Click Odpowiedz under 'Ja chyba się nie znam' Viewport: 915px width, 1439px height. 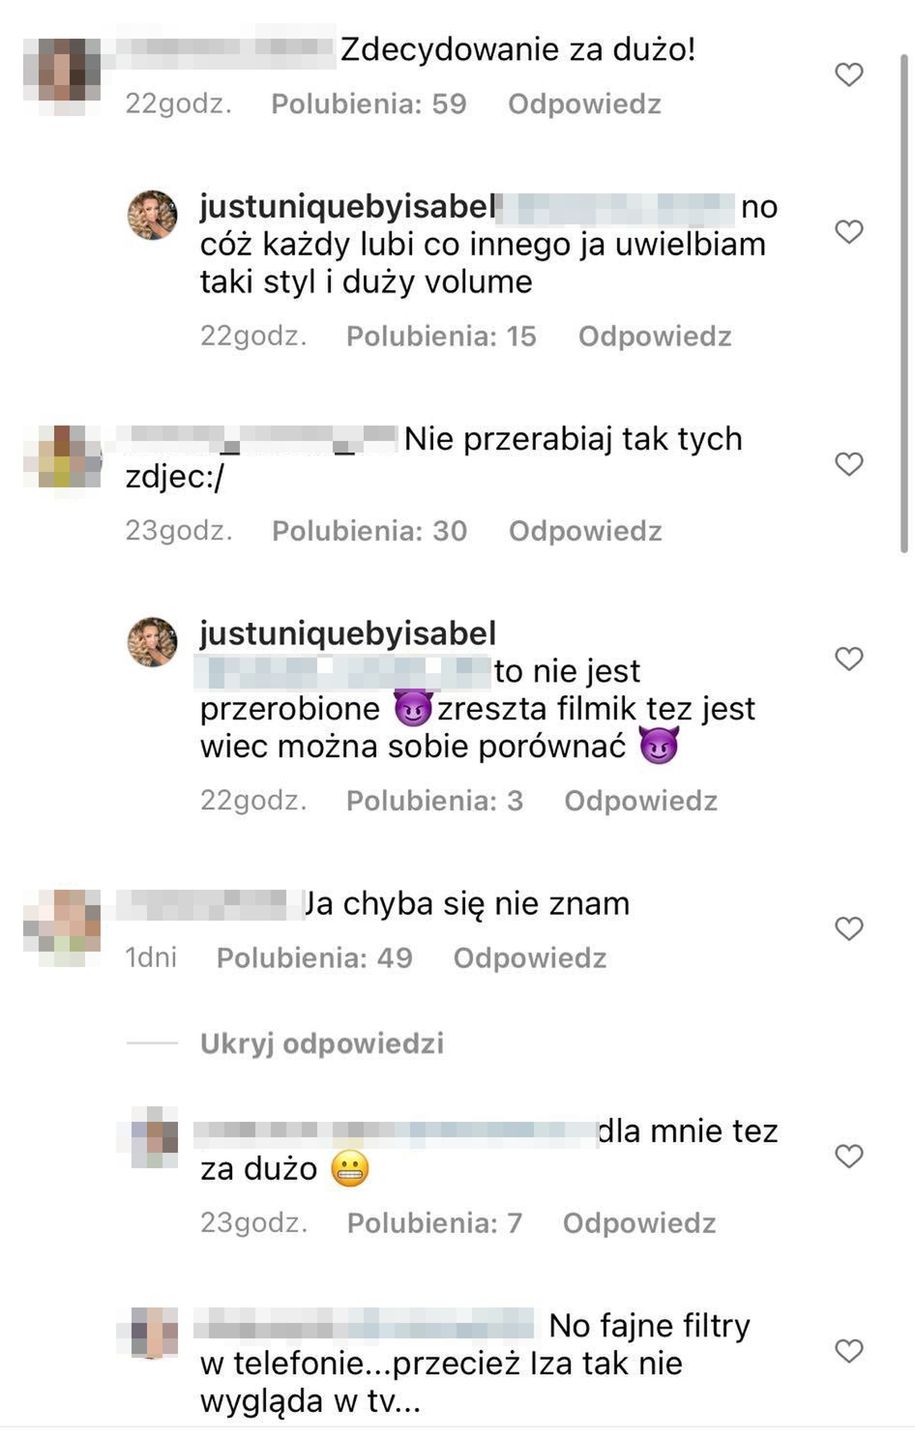pos(530,958)
